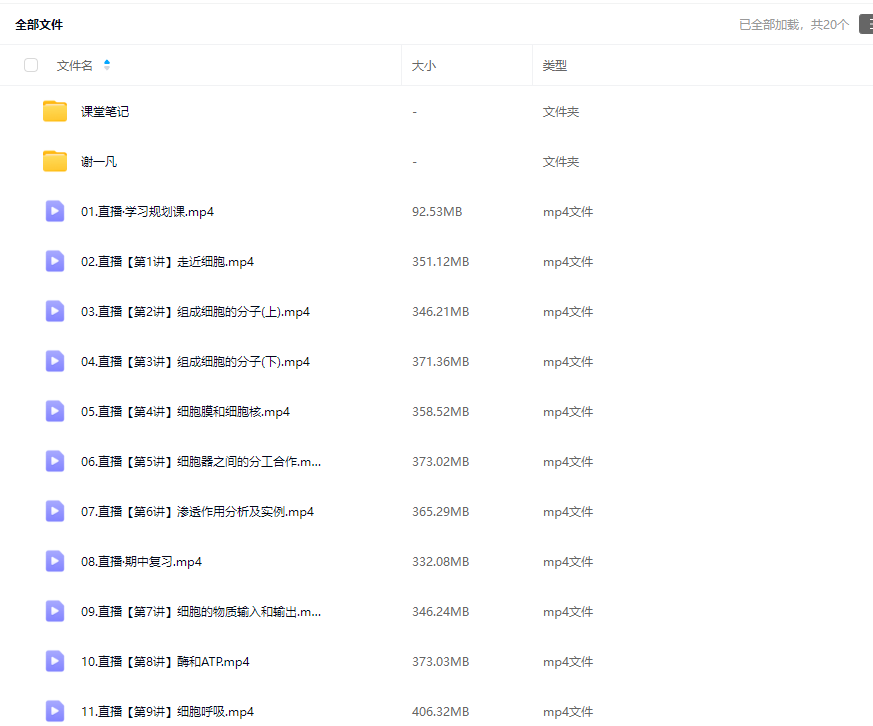
Task: Click the 全部文件 heading
Action: pos(39,24)
